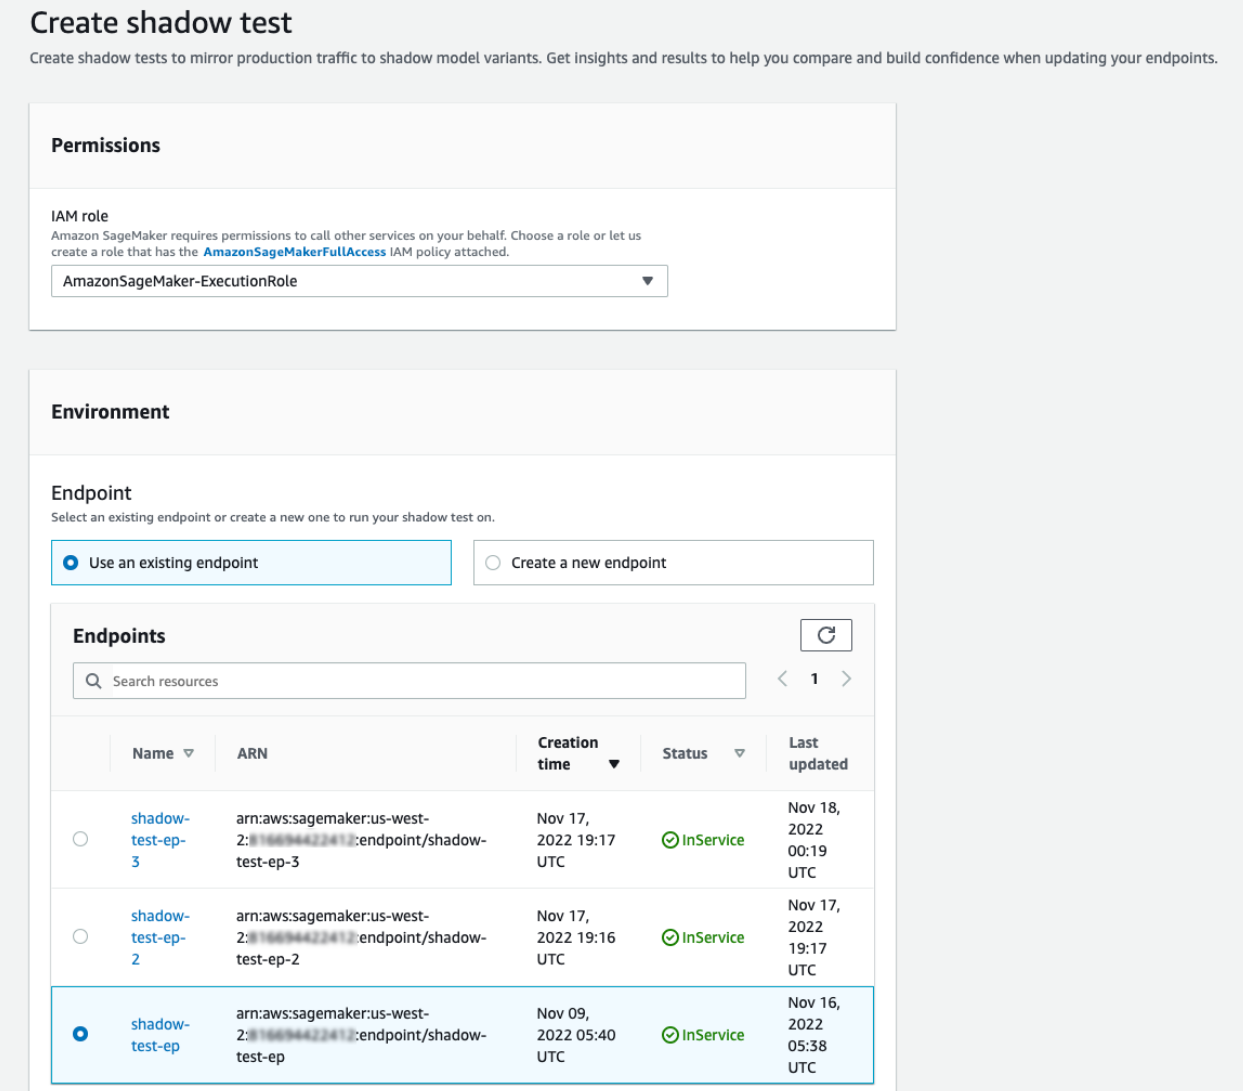Click page number 1 in pagination

click(814, 679)
